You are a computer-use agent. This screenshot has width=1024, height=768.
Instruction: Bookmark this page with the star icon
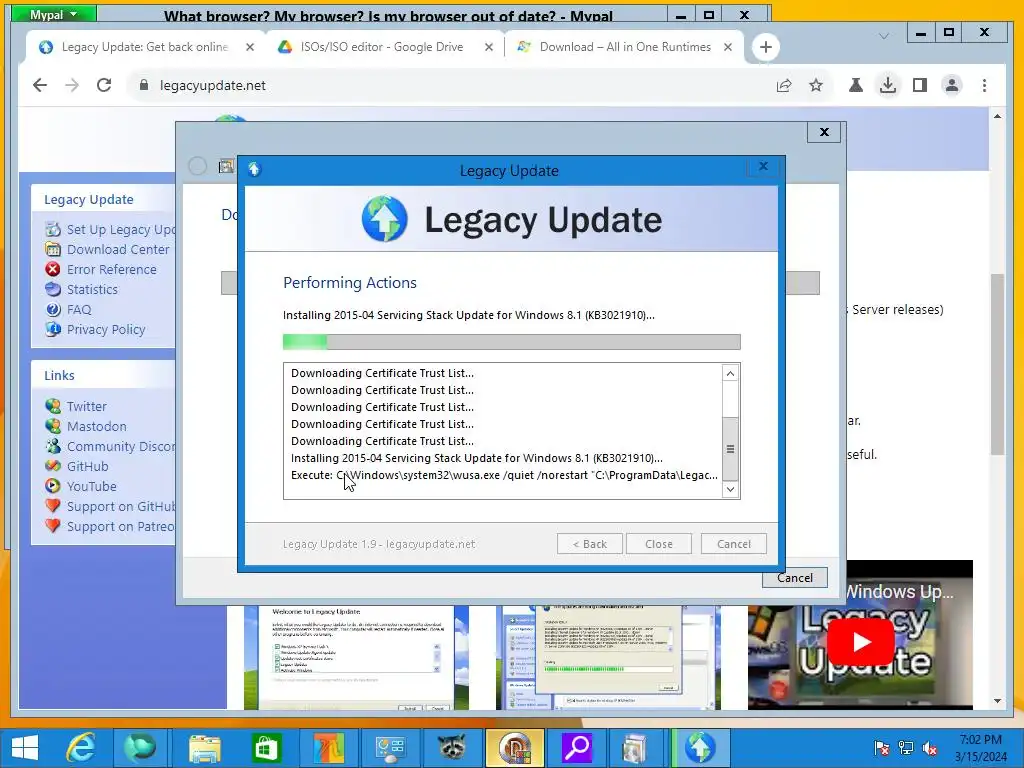(x=816, y=86)
